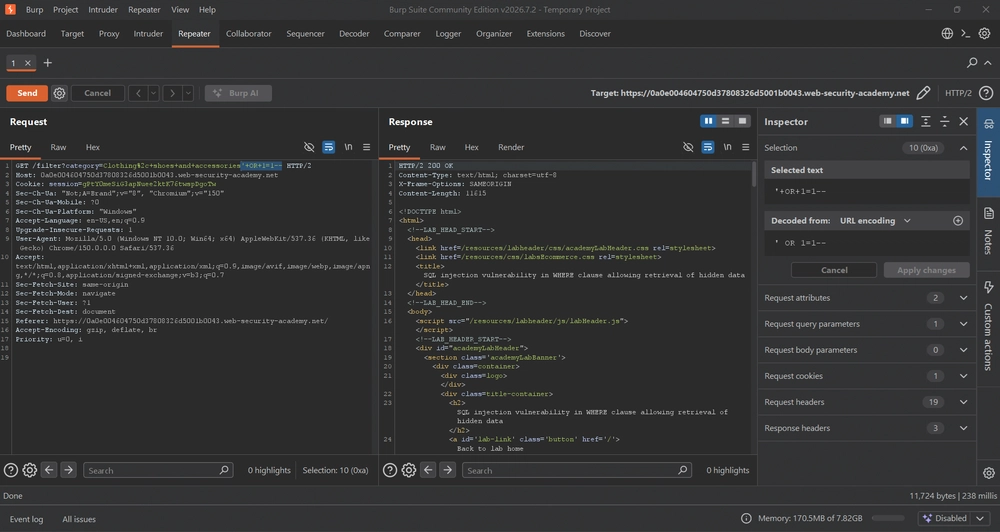This screenshot has width=1000, height=532.
Task: Go to next match in Response search
Action: pyautogui.click(x=448, y=471)
